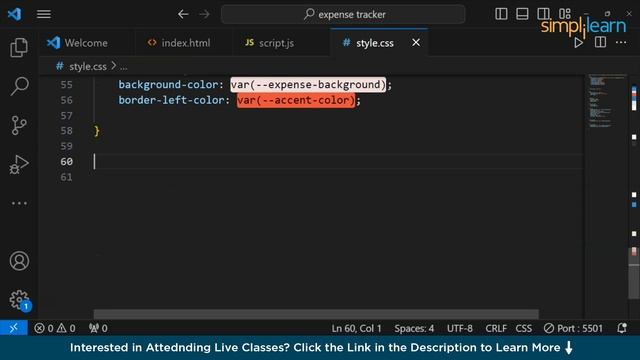Image resolution: width=640 pixels, height=360 pixels.
Task: Open the editor More Actions ellipsis
Action: 621,42
